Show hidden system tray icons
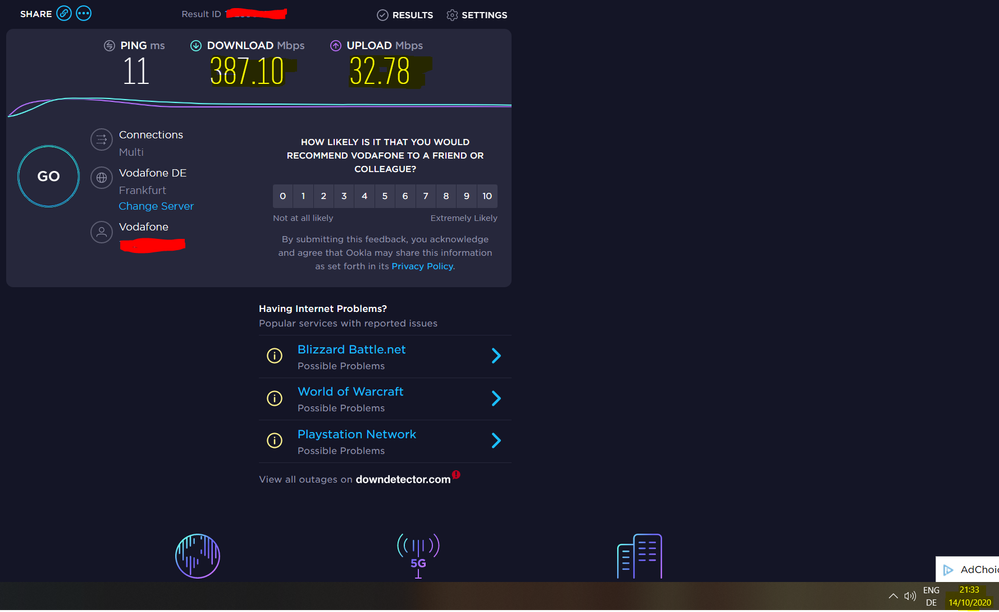Image resolution: width=999 pixels, height=612 pixels. (893, 597)
